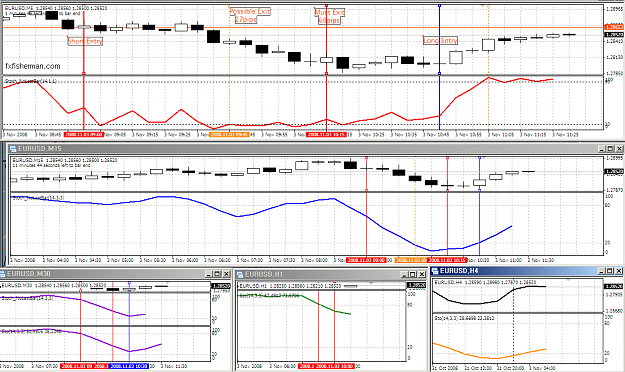Click the blue vertical line in the M30 chart
625x372 pixels.
[129, 323]
